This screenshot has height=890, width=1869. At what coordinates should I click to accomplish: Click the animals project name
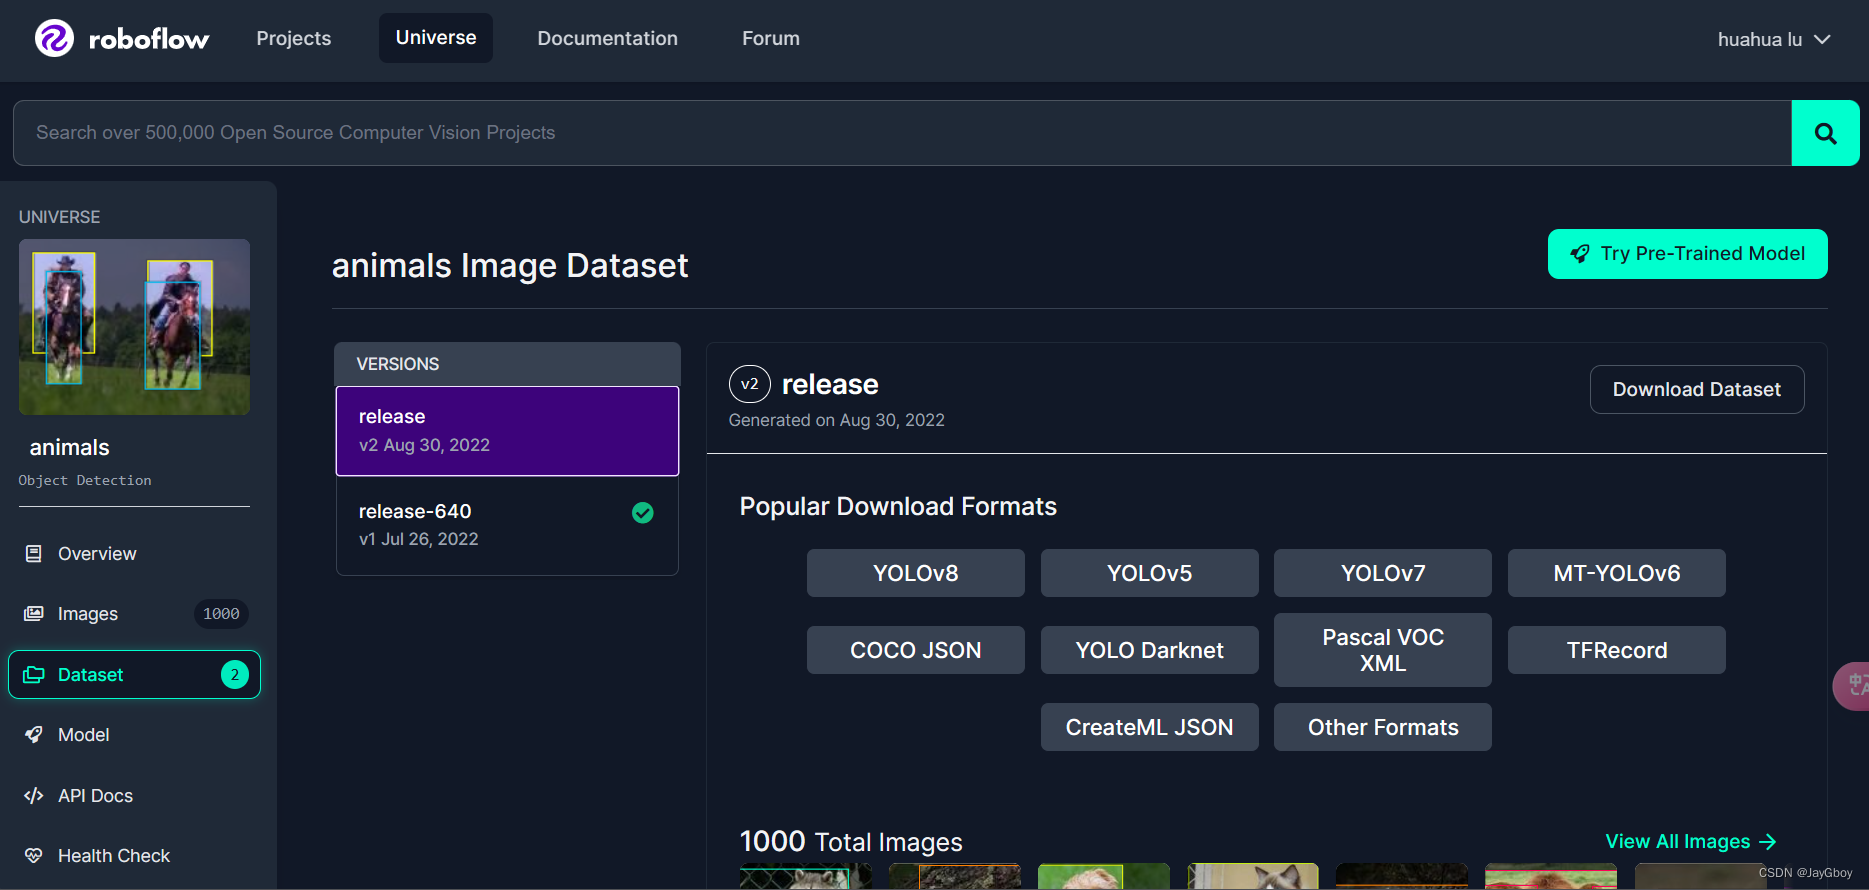click(x=69, y=447)
